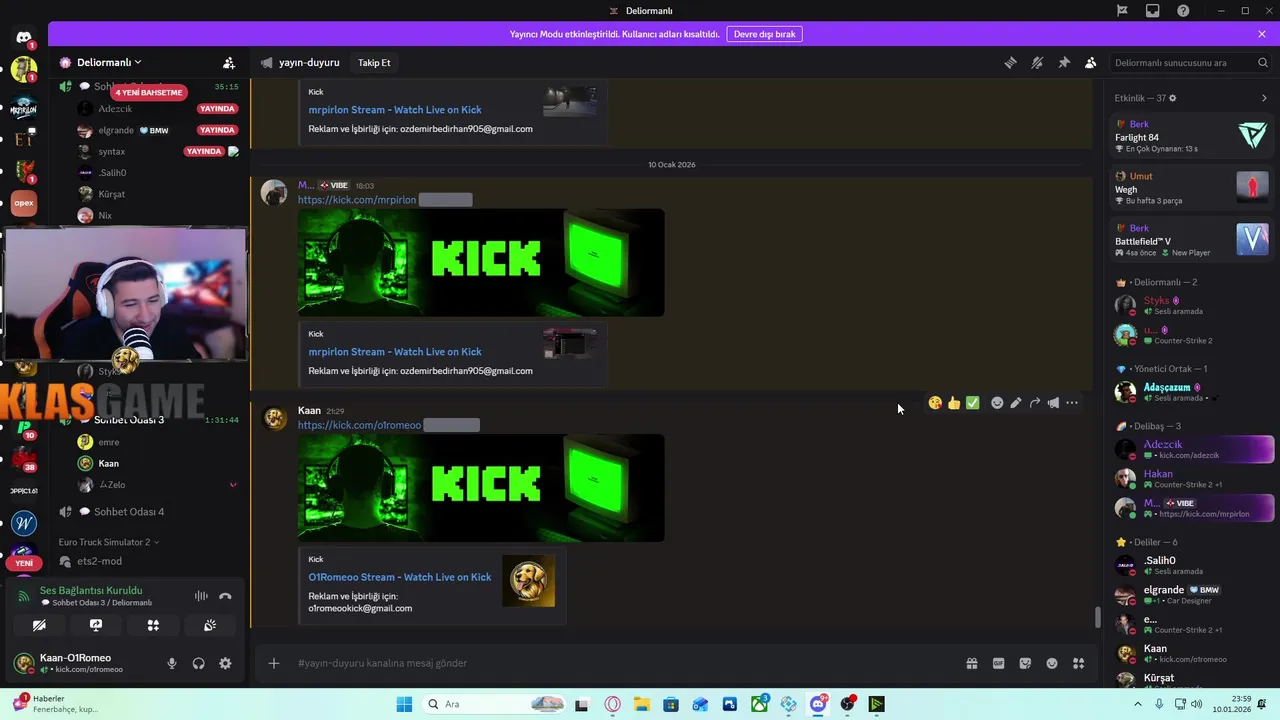Image resolution: width=1280 pixels, height=720 pixels.
Task: Open the emoji picker in message bar
Action: point(1052,663)
